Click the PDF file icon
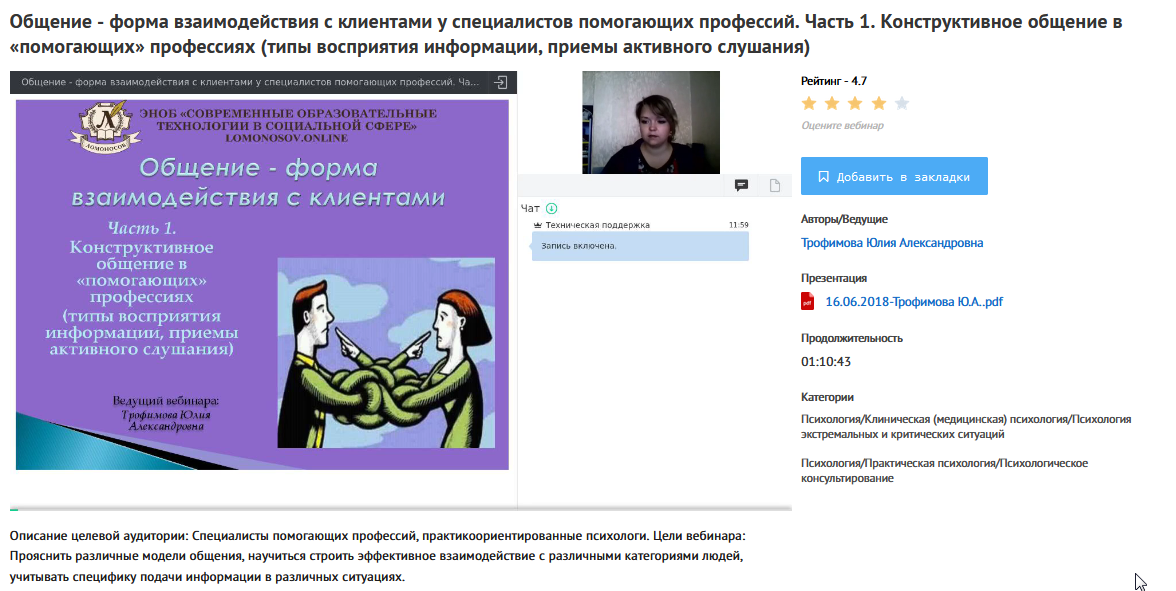The width and height of the screenshot is (1176, 591). 808,302
